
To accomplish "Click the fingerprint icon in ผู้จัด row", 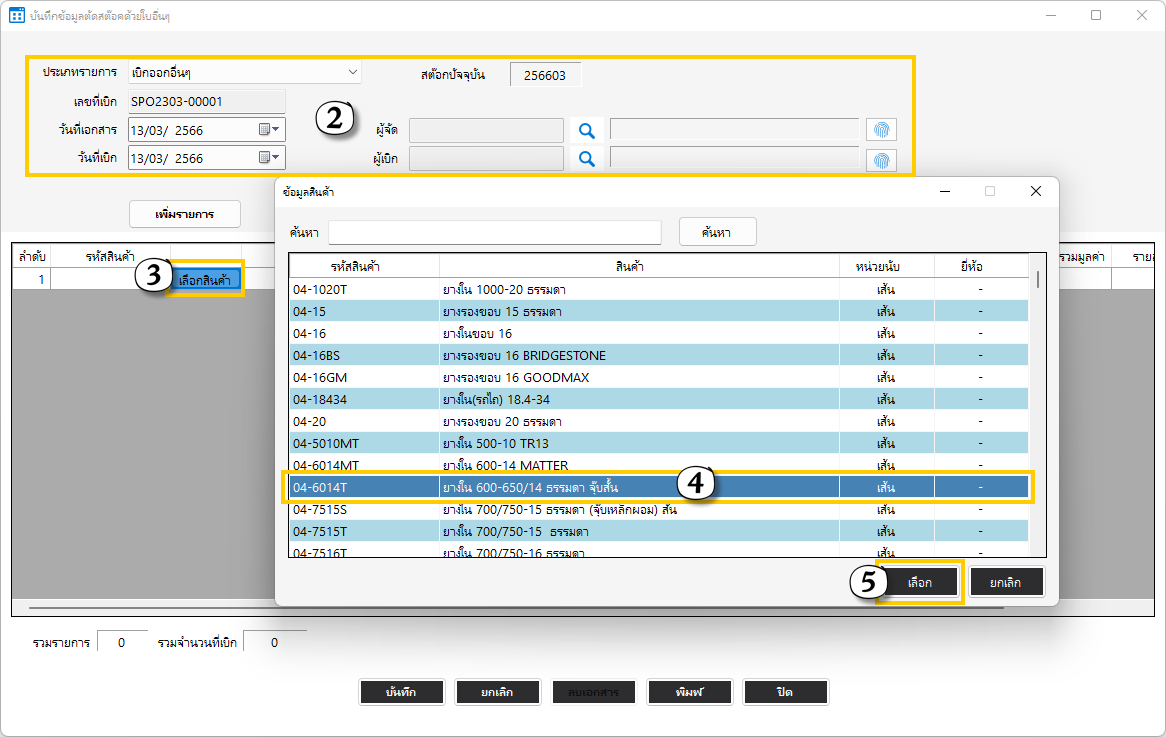I will 881,130.
